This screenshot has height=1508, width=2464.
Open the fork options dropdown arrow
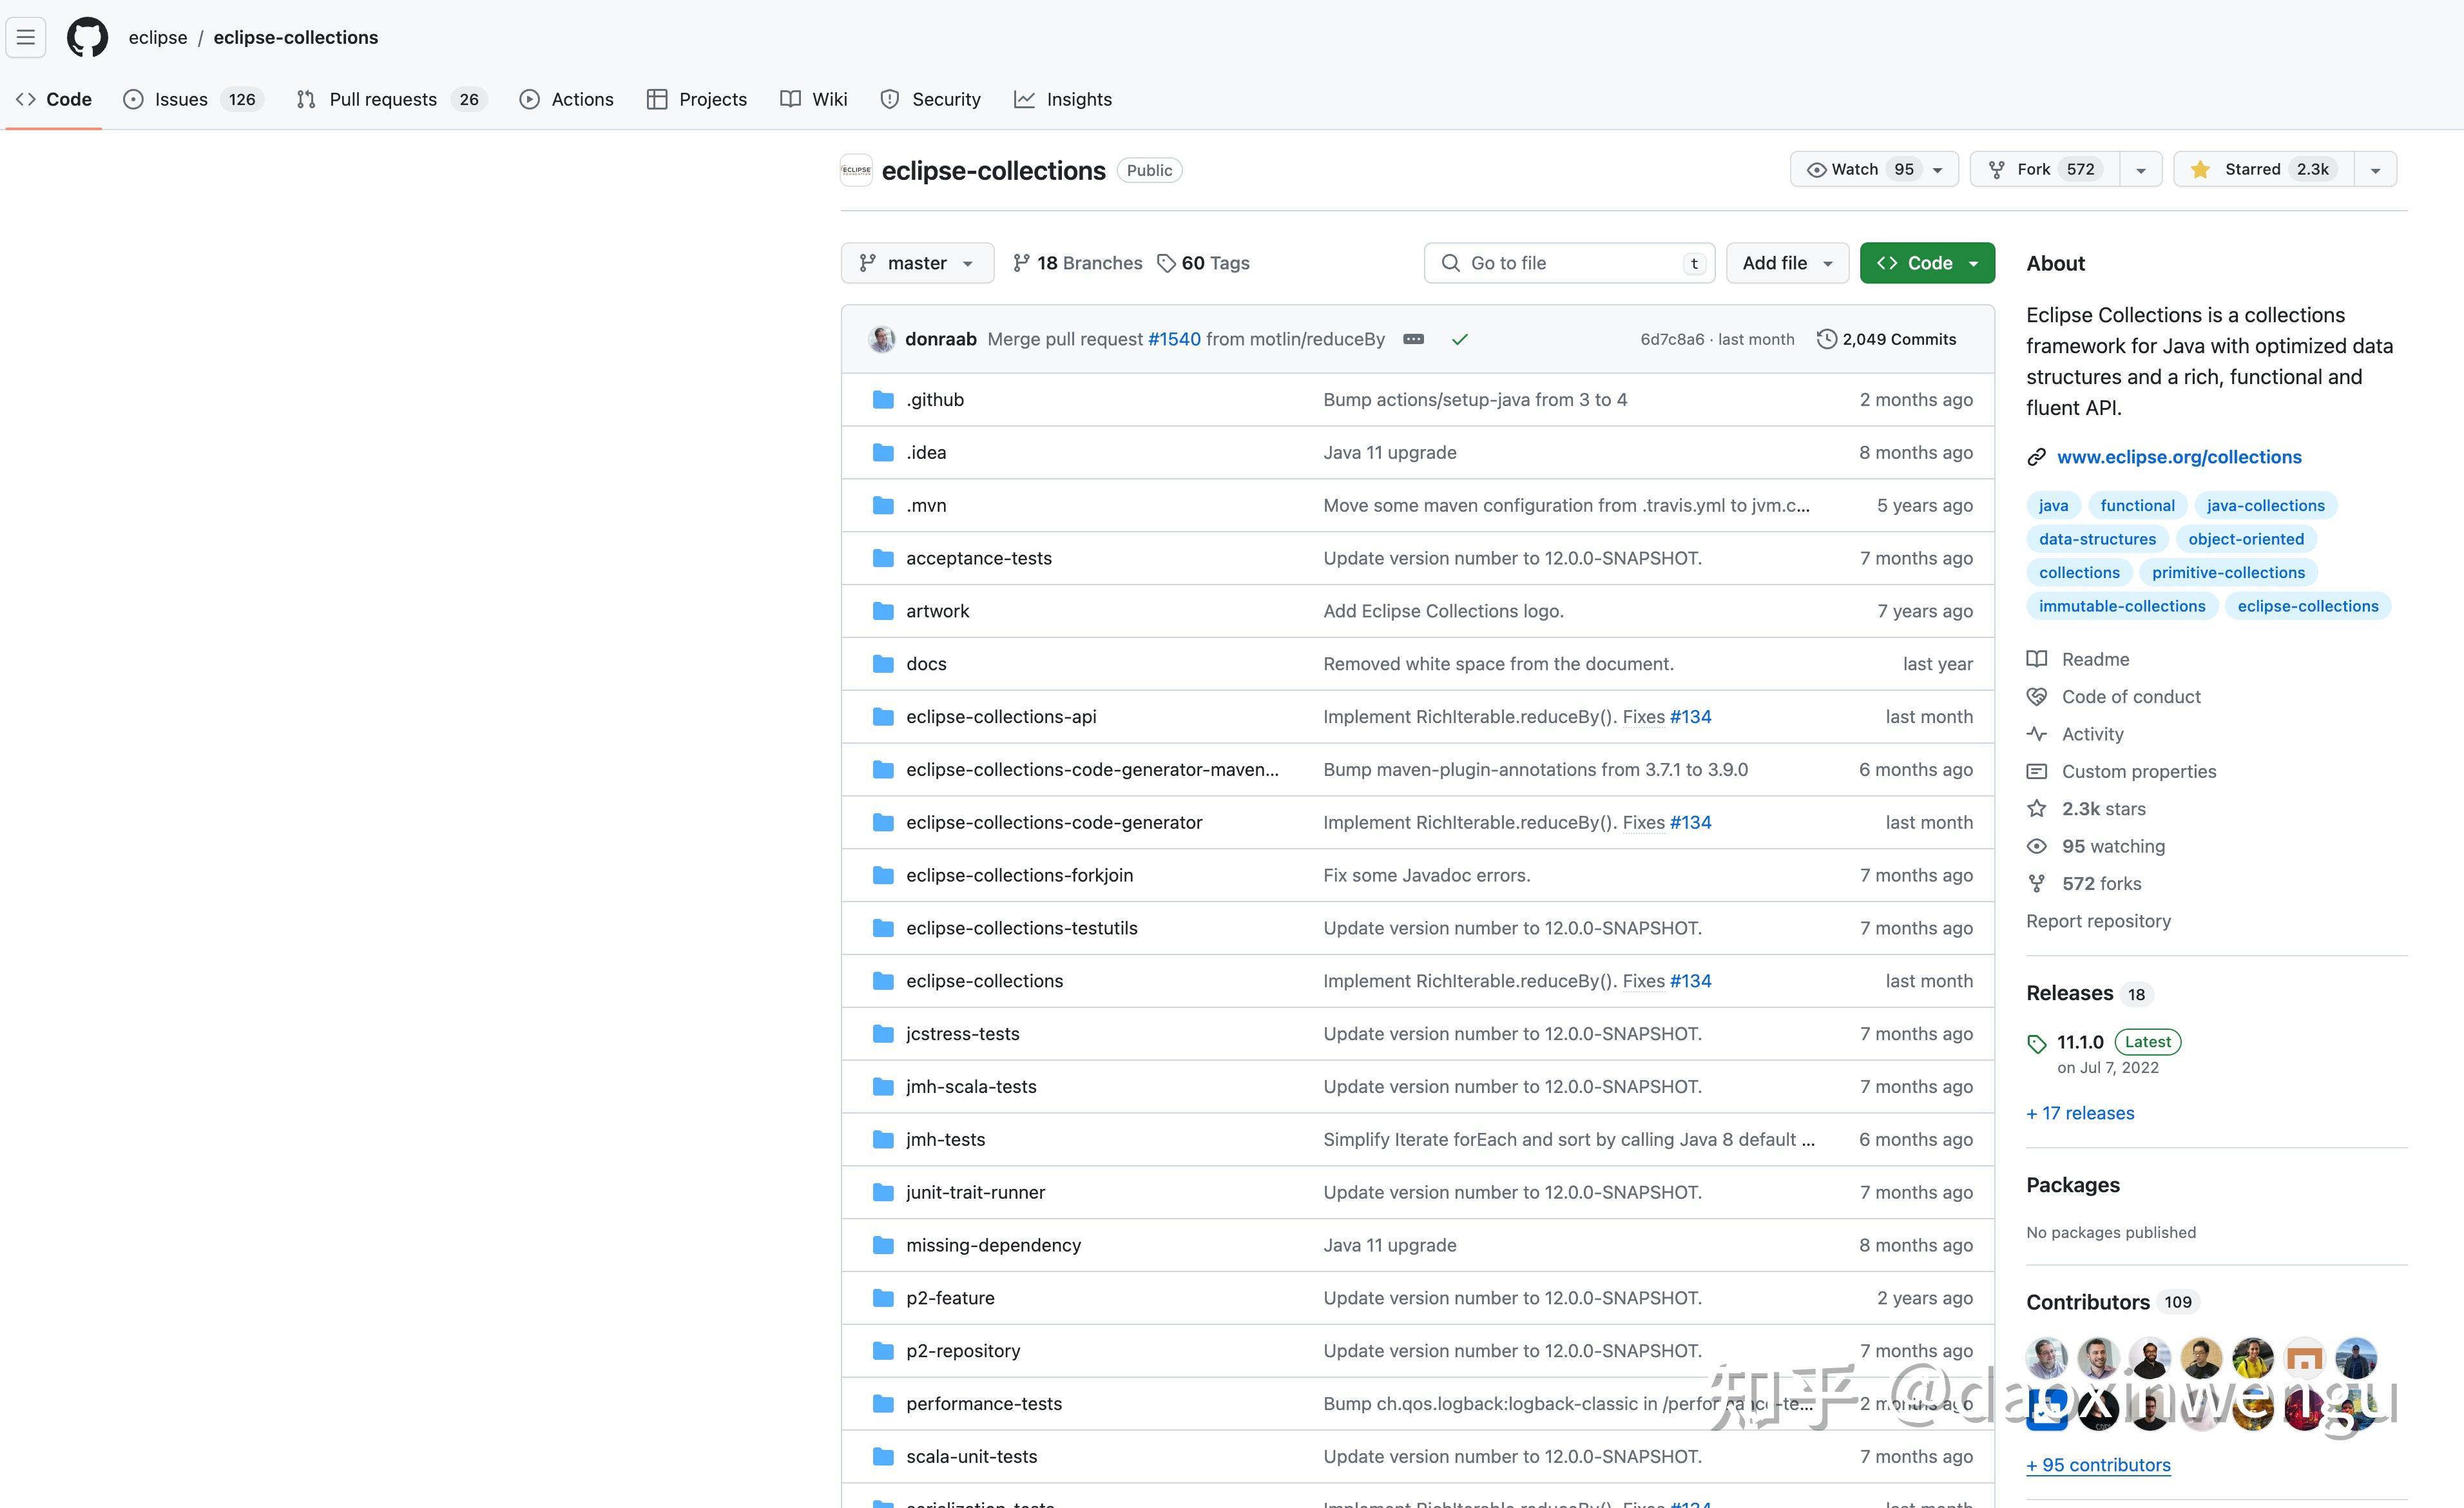click(2140, 170)
